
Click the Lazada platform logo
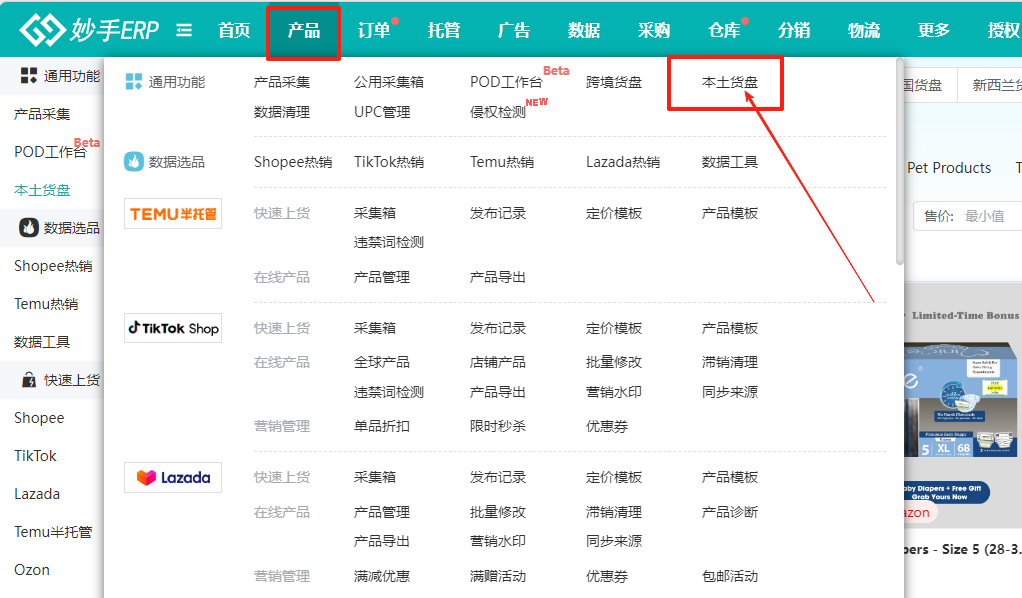[x=173, y=477]
